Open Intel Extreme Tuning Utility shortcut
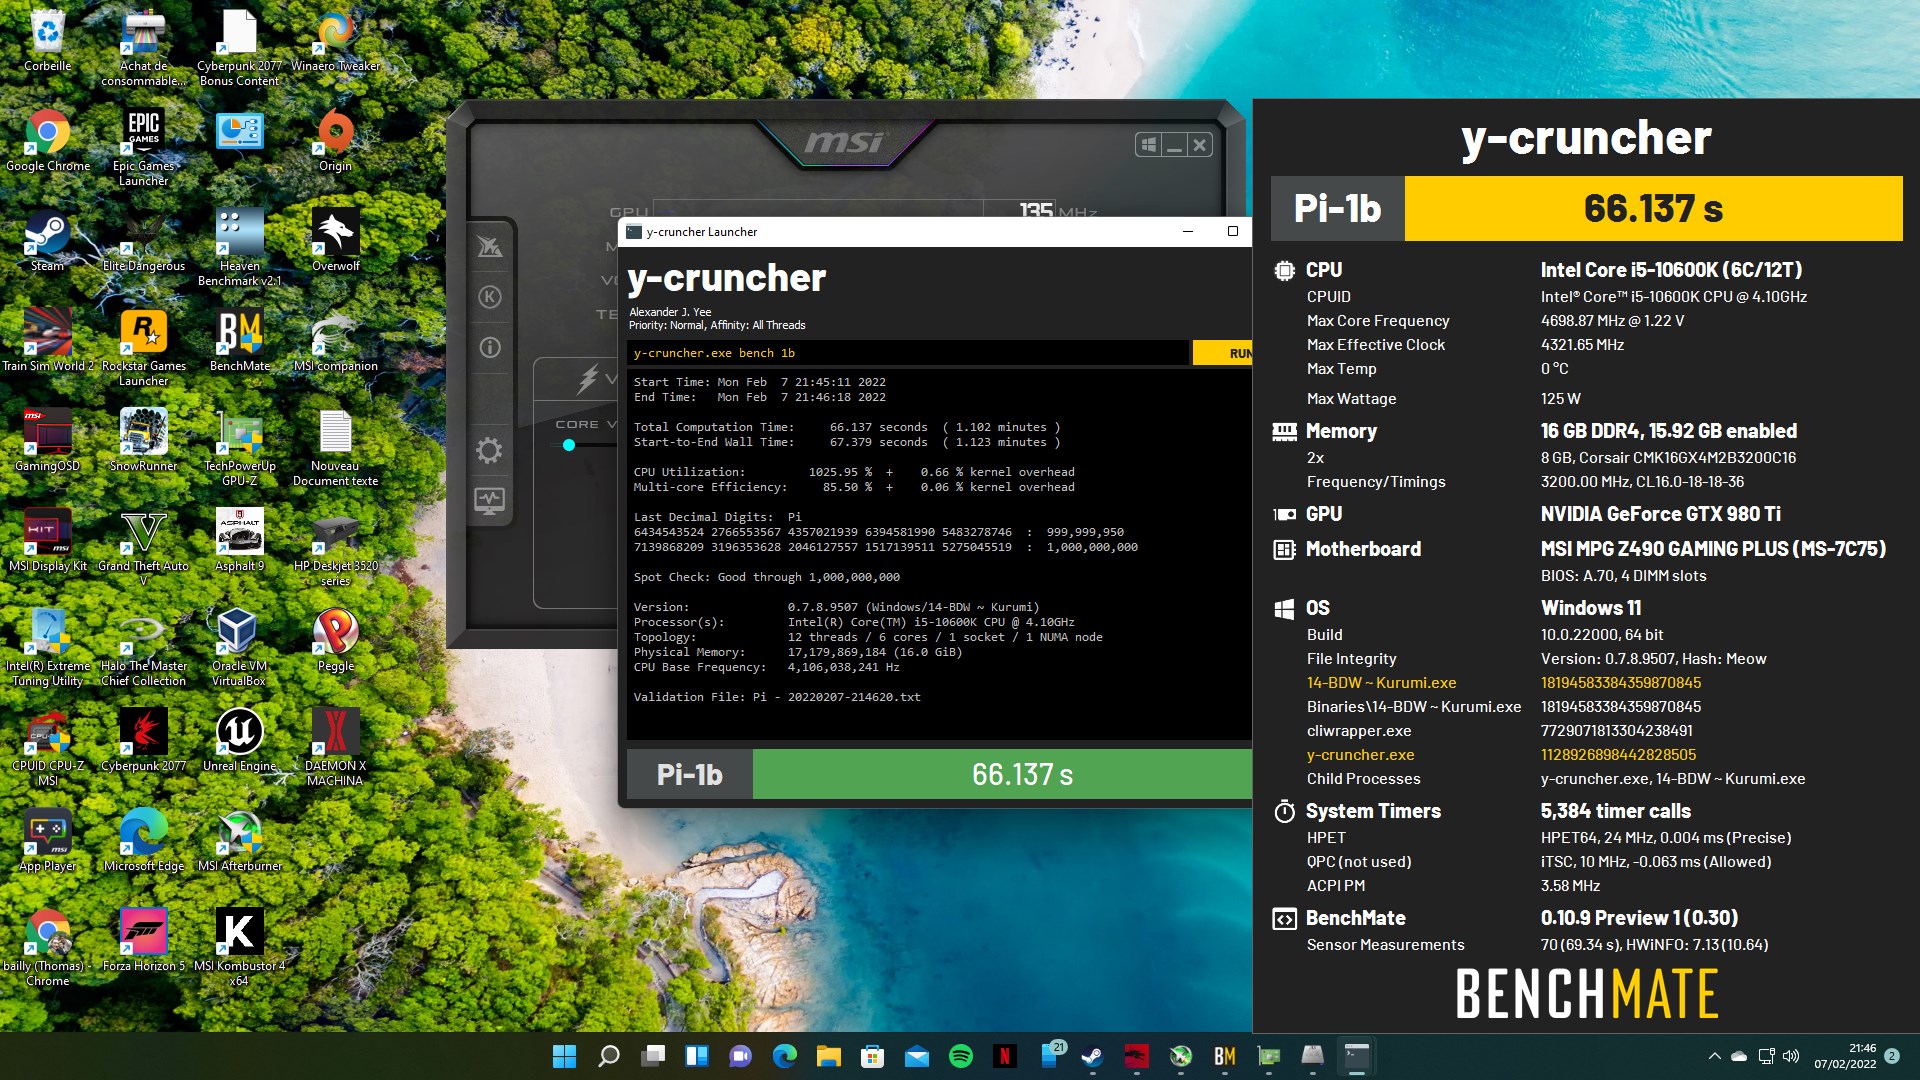Viewport: 1920px width, 1080px height. 47,648
